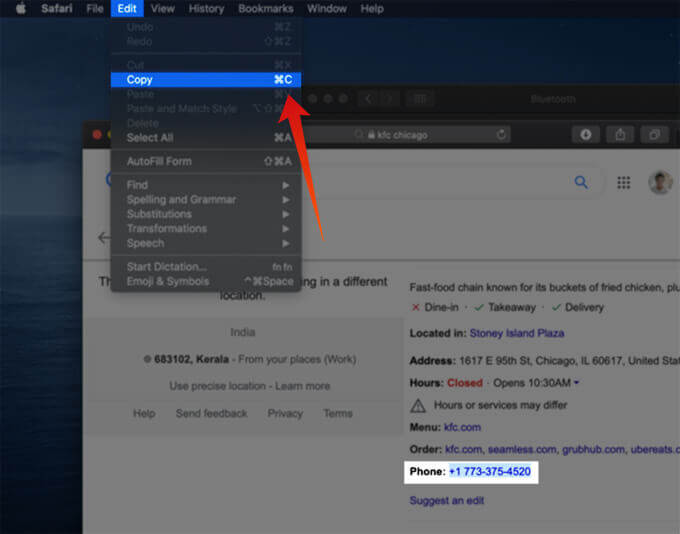The height and width of the screenshot is (534, 680).
Task: Click the Google search magnifier icon
Action: [581, 182]
